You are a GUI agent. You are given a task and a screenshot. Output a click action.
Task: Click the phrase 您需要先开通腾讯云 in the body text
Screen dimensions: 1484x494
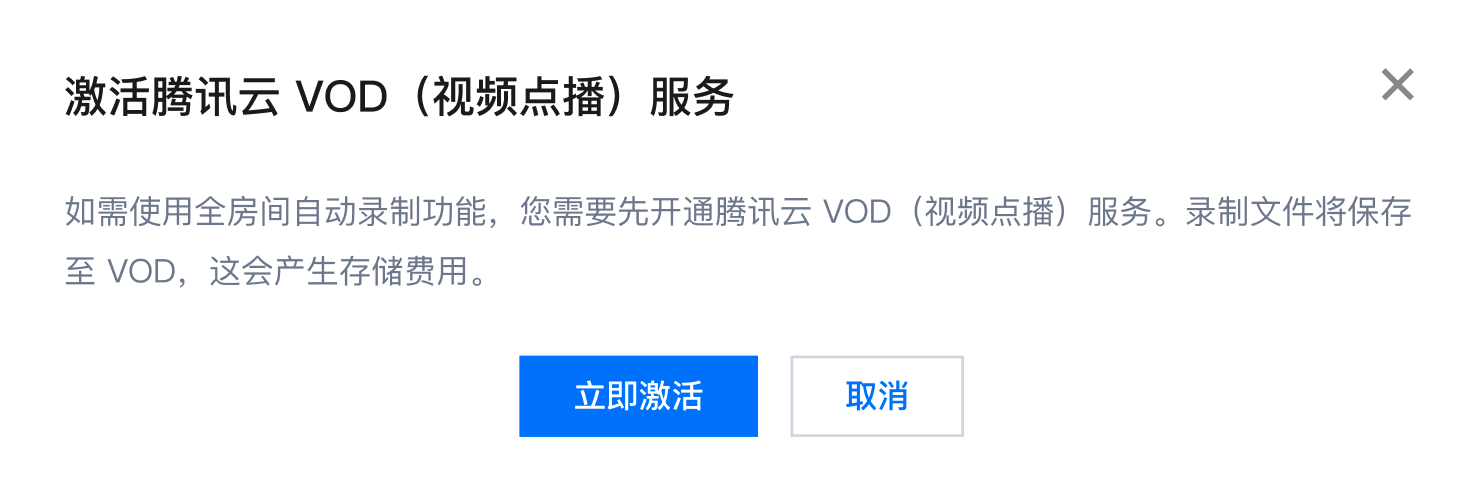668,212
